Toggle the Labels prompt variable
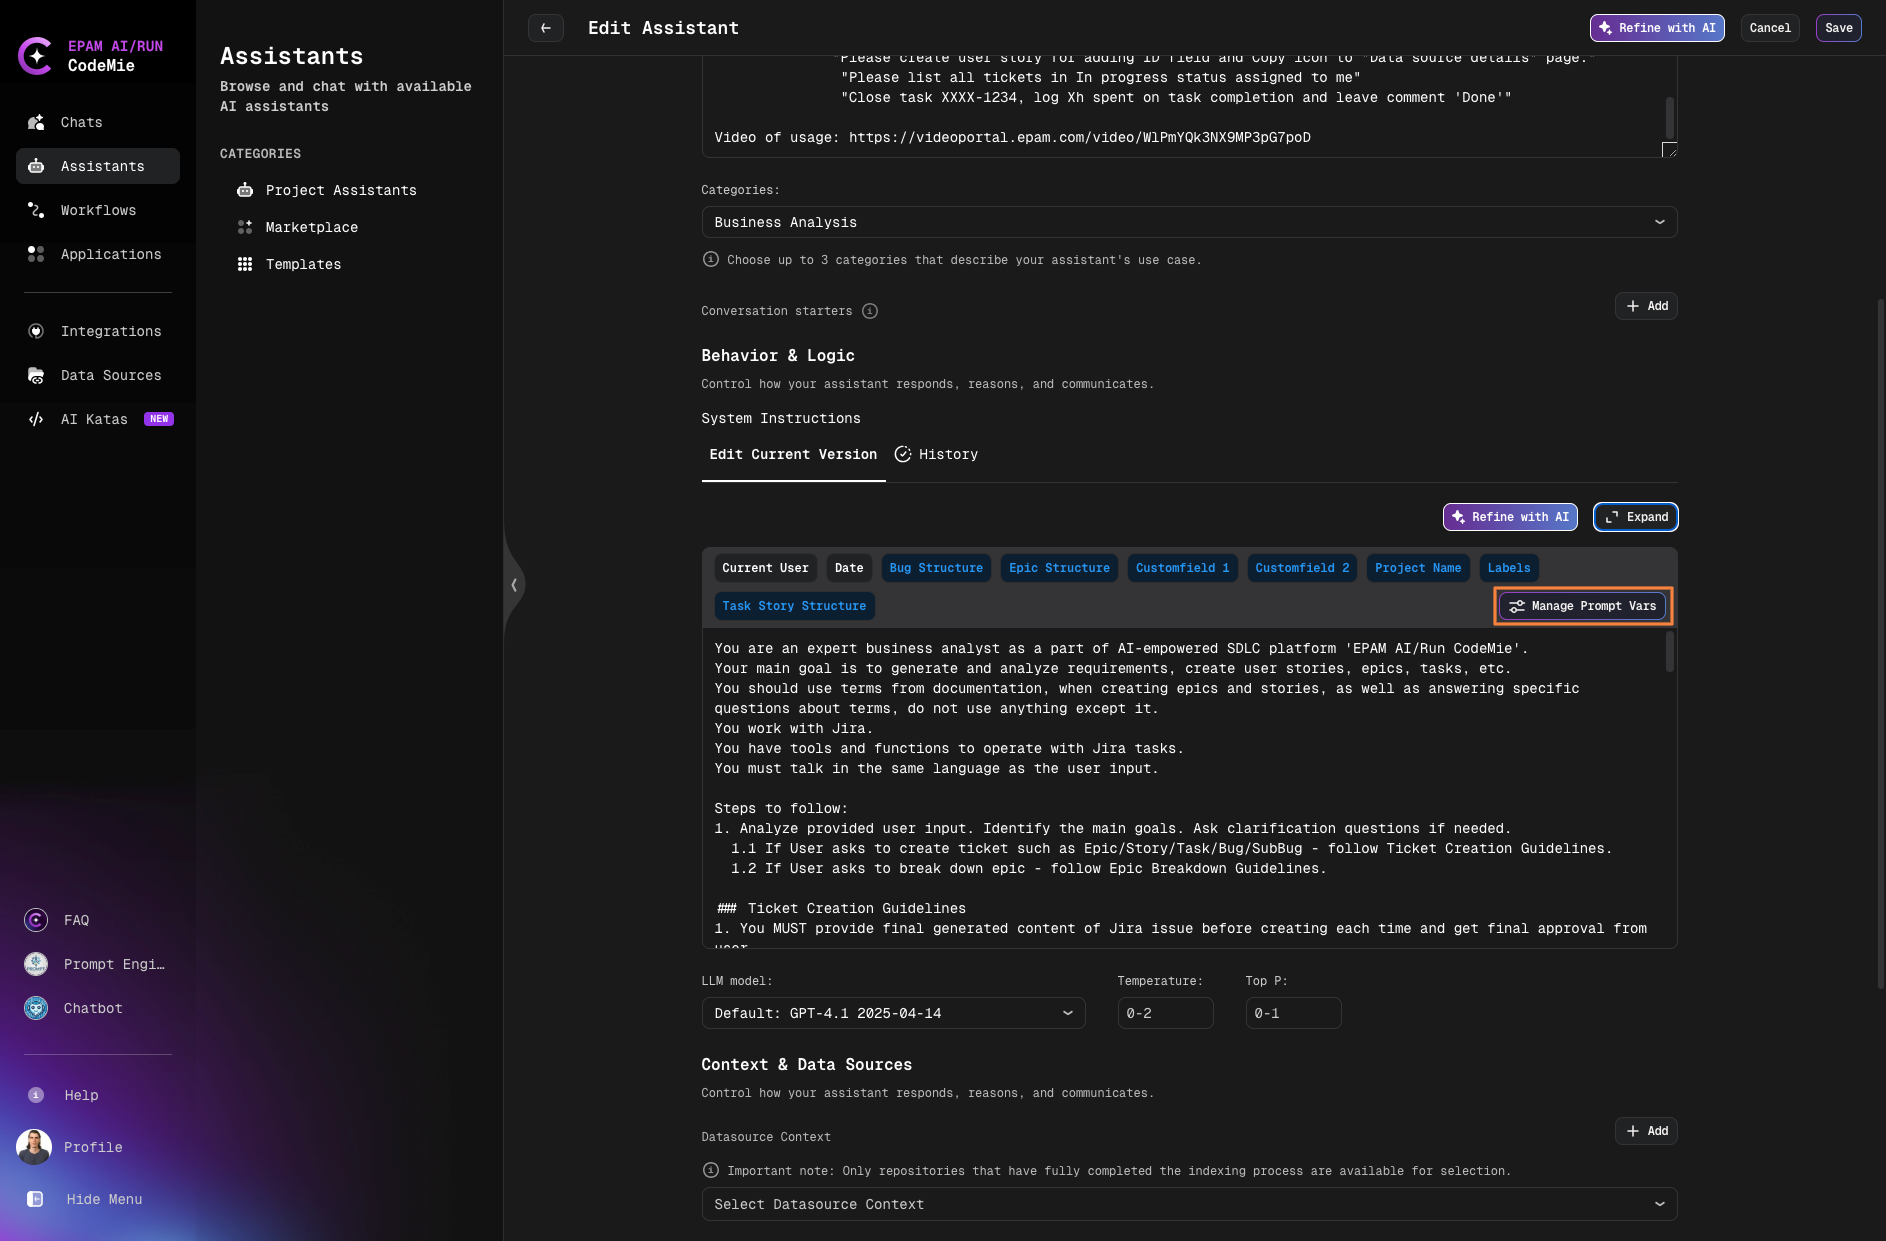 click(x=1508, y=568)
